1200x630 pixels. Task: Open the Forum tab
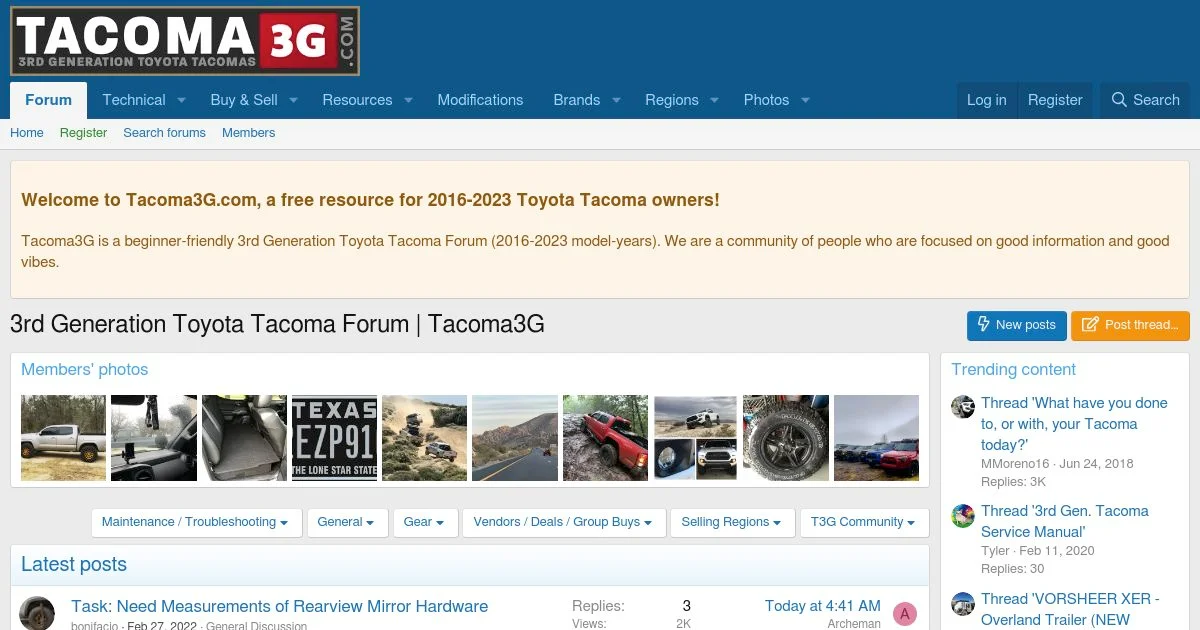click(x=48, y=100)
